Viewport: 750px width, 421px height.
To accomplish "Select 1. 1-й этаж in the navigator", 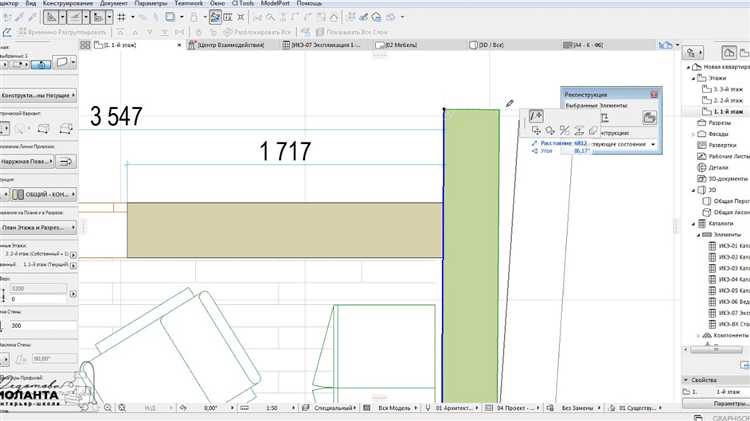I will [x=722, y=111].
